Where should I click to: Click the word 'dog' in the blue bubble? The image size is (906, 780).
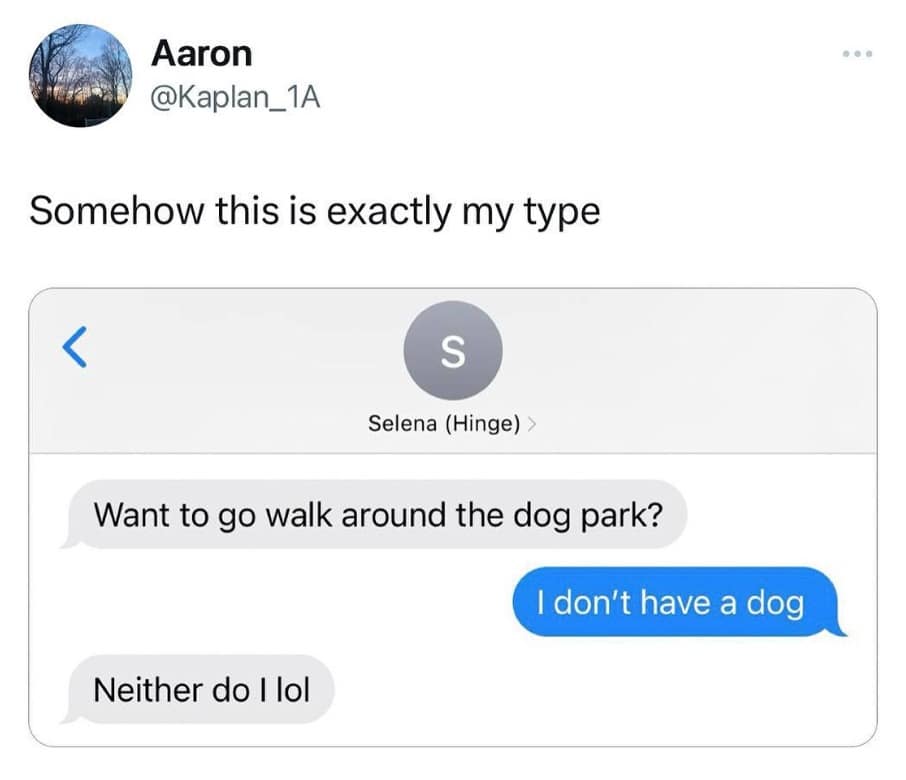[775, 604]
